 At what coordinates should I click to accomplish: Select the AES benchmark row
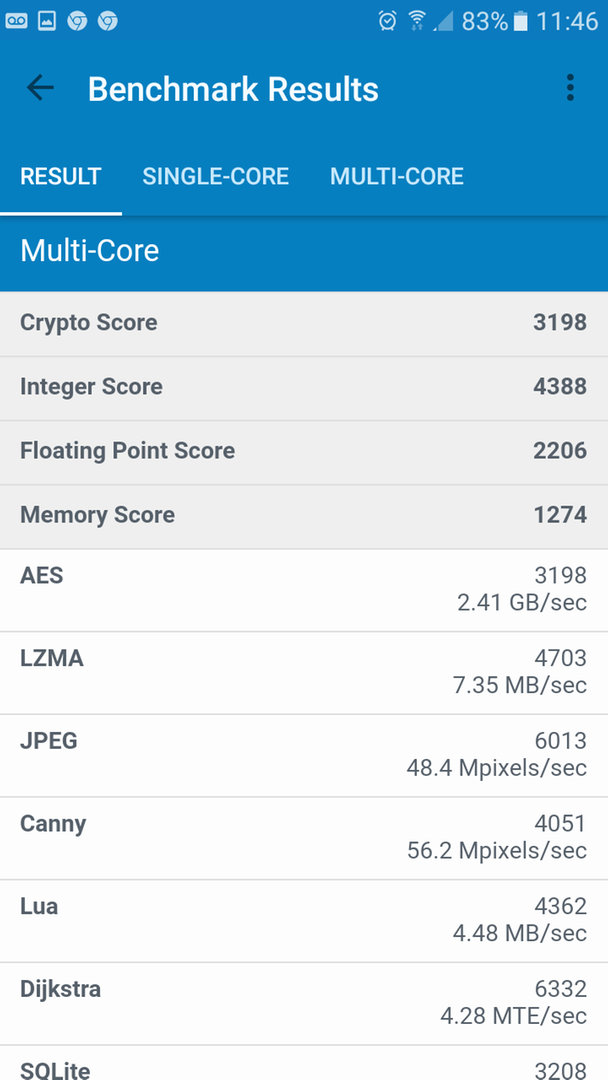click(x=304, y=590)
